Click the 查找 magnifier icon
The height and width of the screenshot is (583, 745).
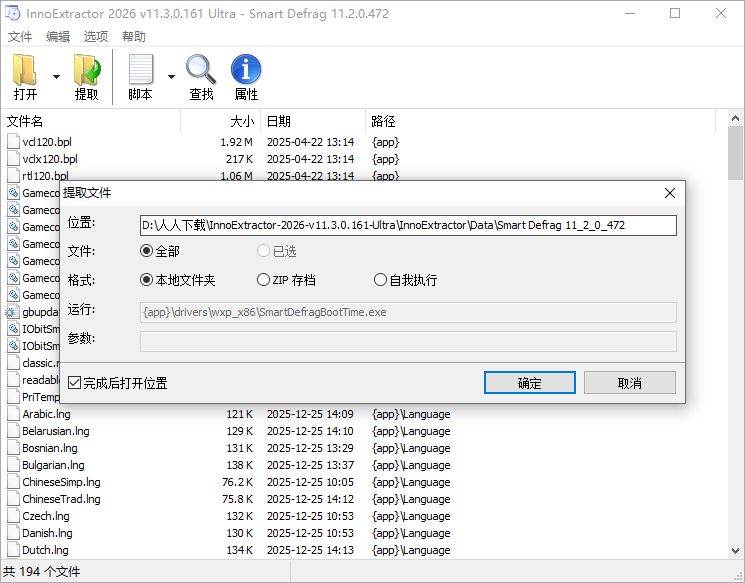(201, 70)
